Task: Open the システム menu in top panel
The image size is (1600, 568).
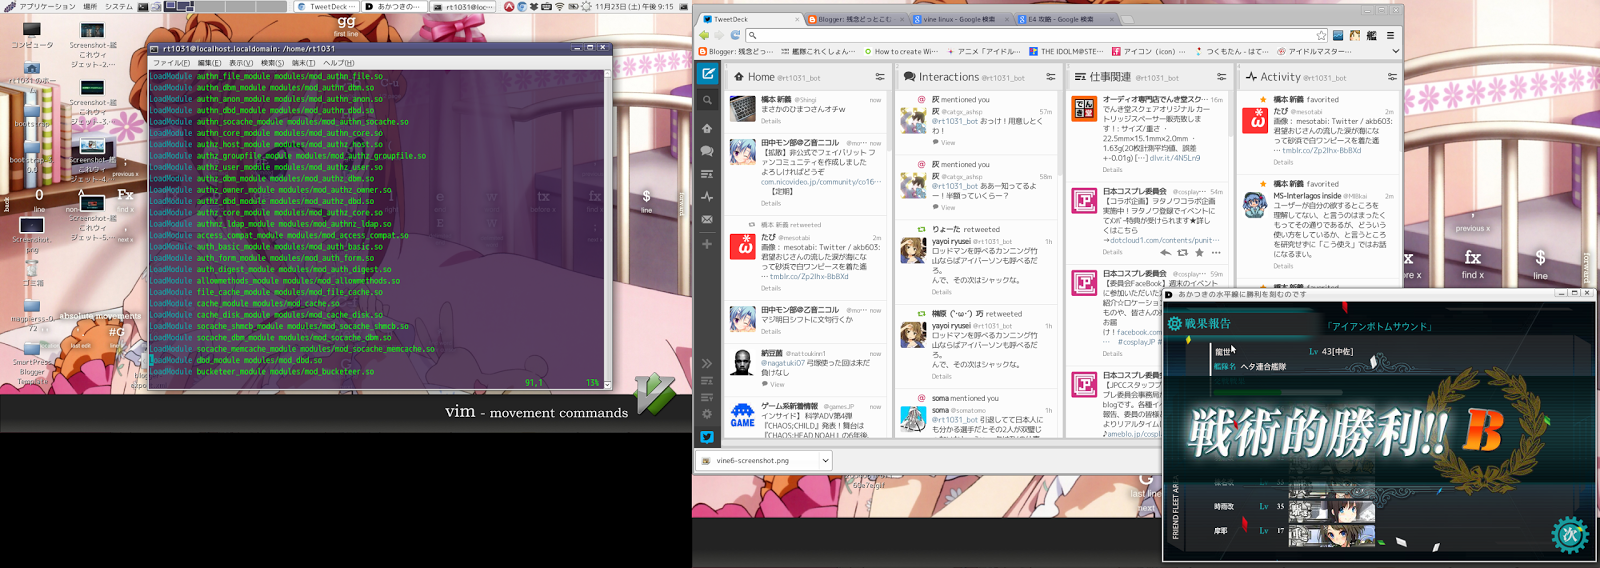Action: click(x=118, y=6)
